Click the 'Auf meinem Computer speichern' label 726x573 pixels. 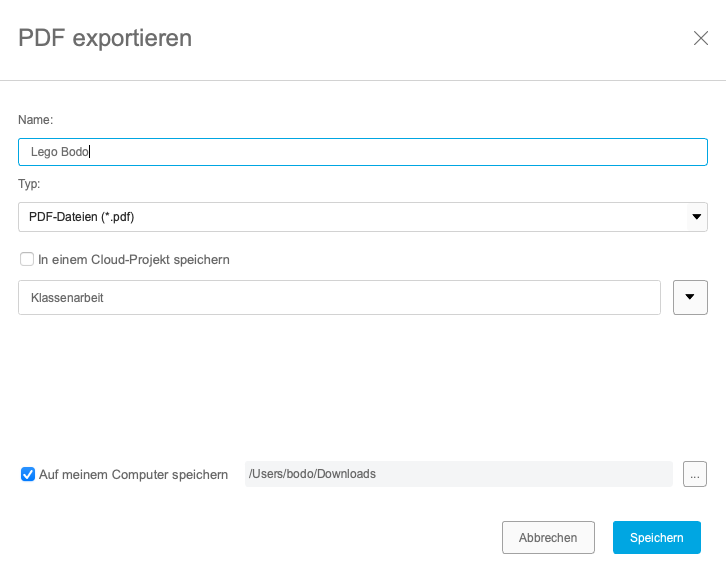(134, 474)
